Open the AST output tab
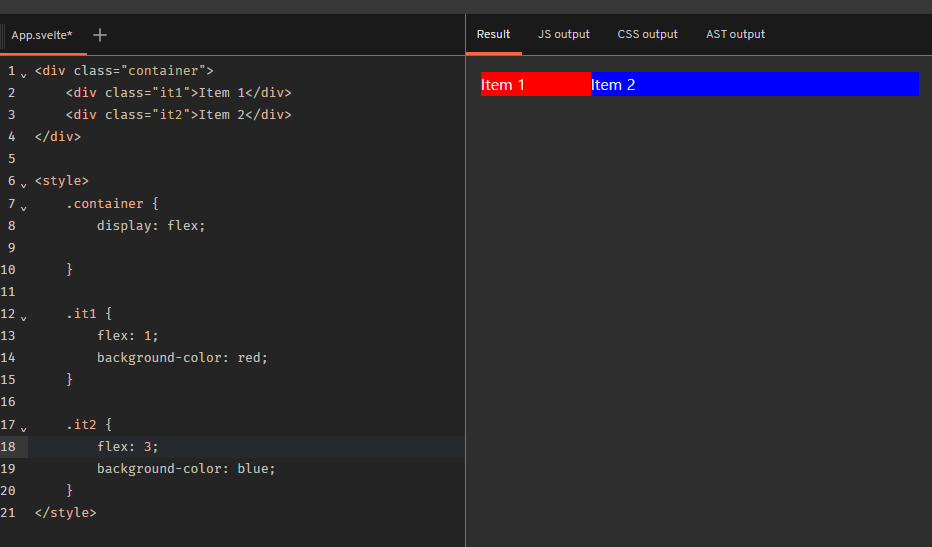 (x=735, y=34)
